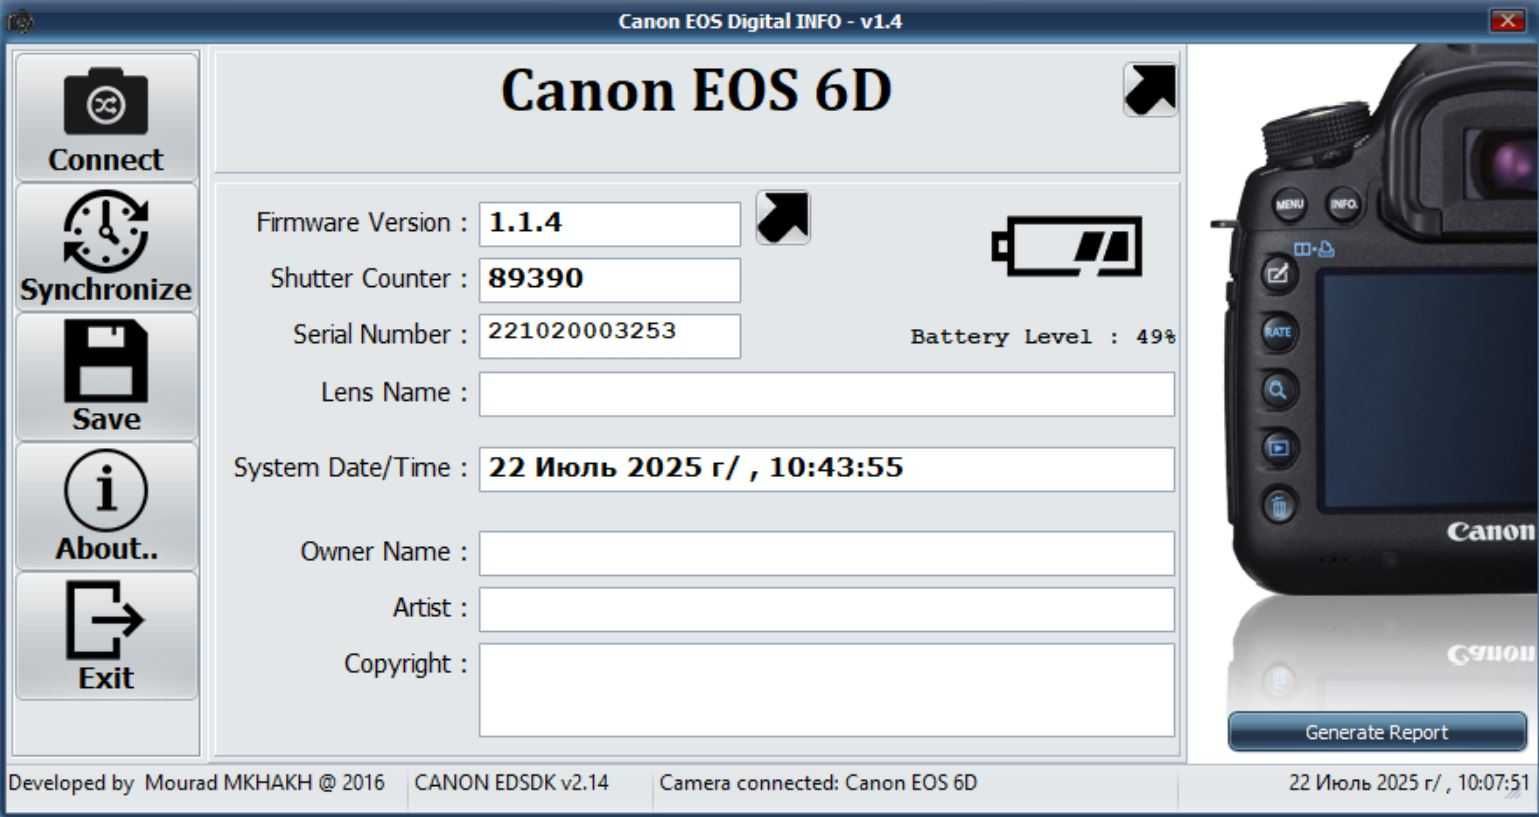Click the 'Artist :' label
This screenshot has height=817, width=1539.
pyautogui.click(x=430, y=608)
